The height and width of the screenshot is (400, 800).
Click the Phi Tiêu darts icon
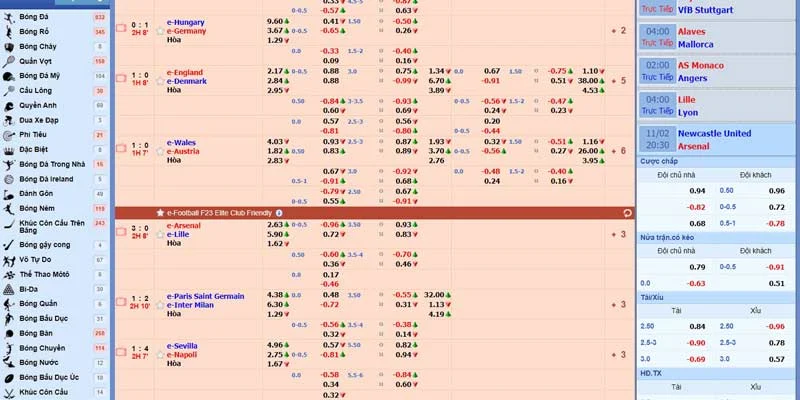[x=8, y=134]
